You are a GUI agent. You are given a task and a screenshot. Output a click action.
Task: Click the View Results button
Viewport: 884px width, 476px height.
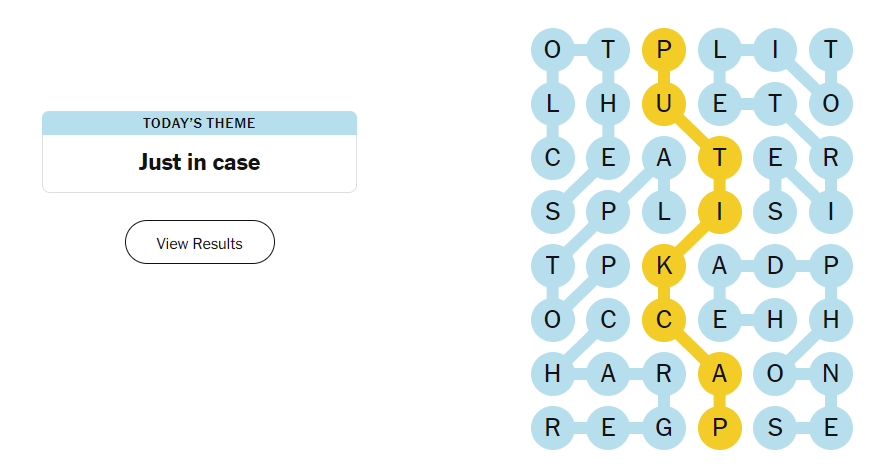coord(199,243)
